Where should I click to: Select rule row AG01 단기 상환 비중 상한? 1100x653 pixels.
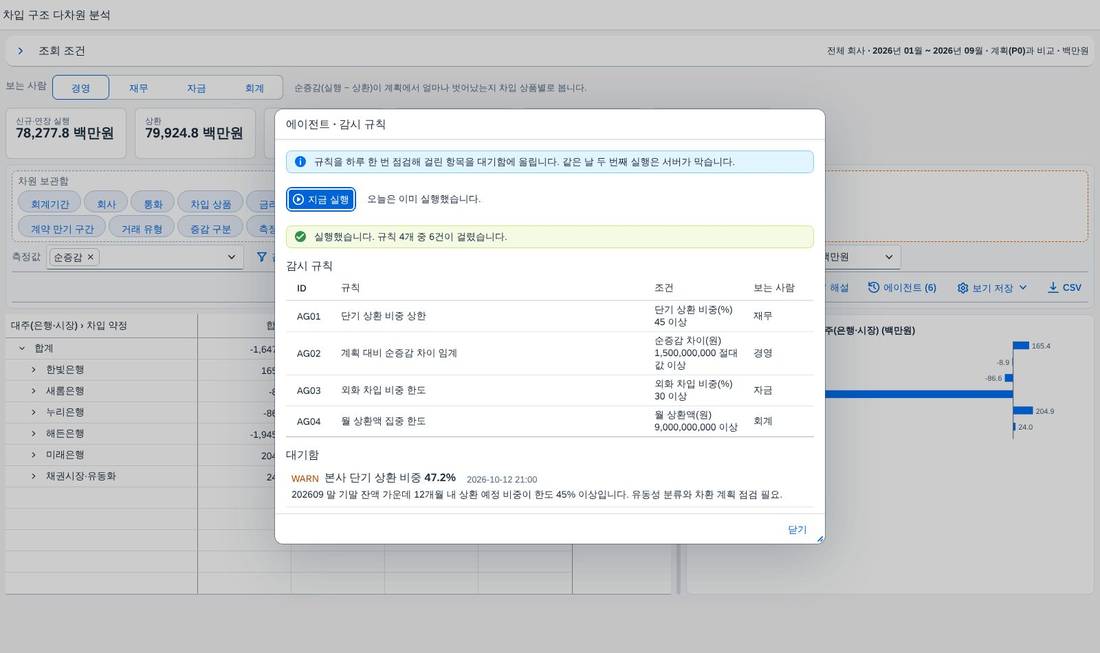click(550, 316)
